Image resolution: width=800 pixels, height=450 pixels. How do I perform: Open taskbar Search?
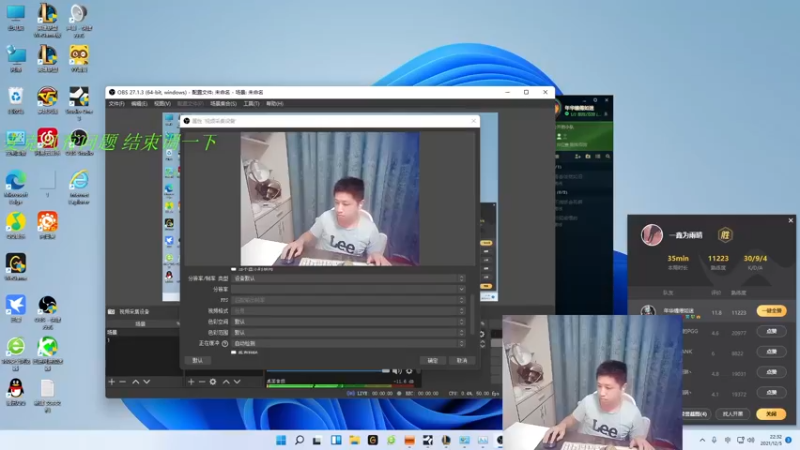pos(299,440)
